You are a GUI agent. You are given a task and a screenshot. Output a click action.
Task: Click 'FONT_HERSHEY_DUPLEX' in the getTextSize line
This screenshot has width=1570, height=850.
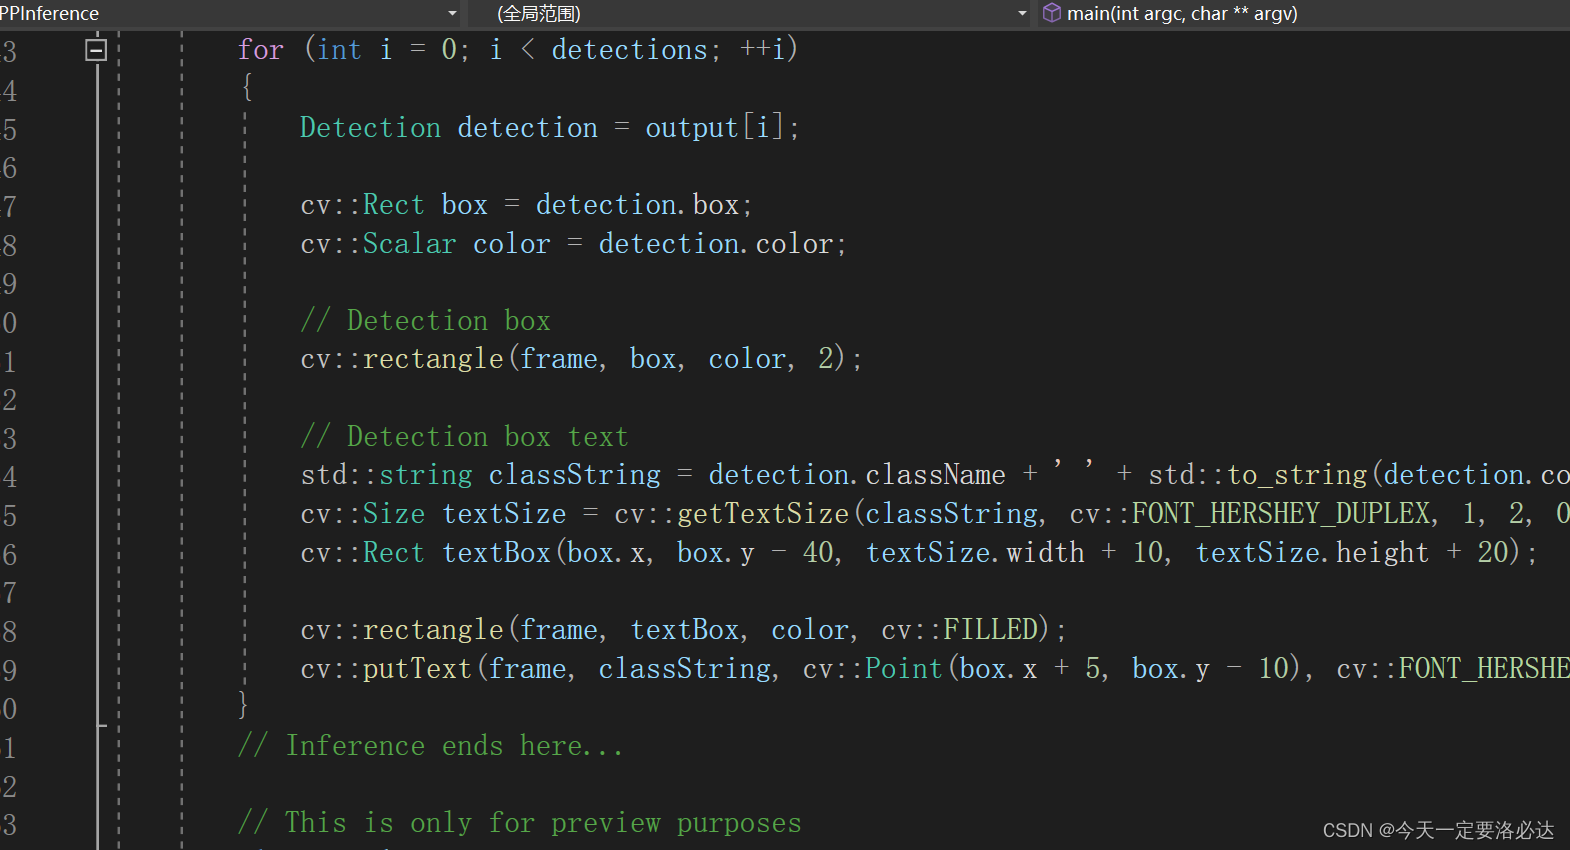tap(1280, 514)
